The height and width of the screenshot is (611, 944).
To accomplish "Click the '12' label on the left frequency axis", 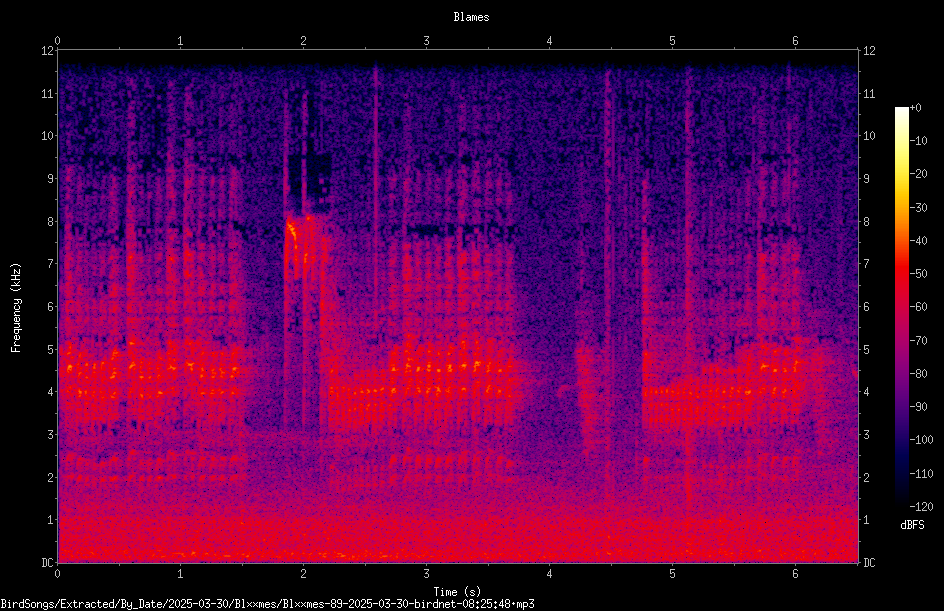I will [47, 51].
